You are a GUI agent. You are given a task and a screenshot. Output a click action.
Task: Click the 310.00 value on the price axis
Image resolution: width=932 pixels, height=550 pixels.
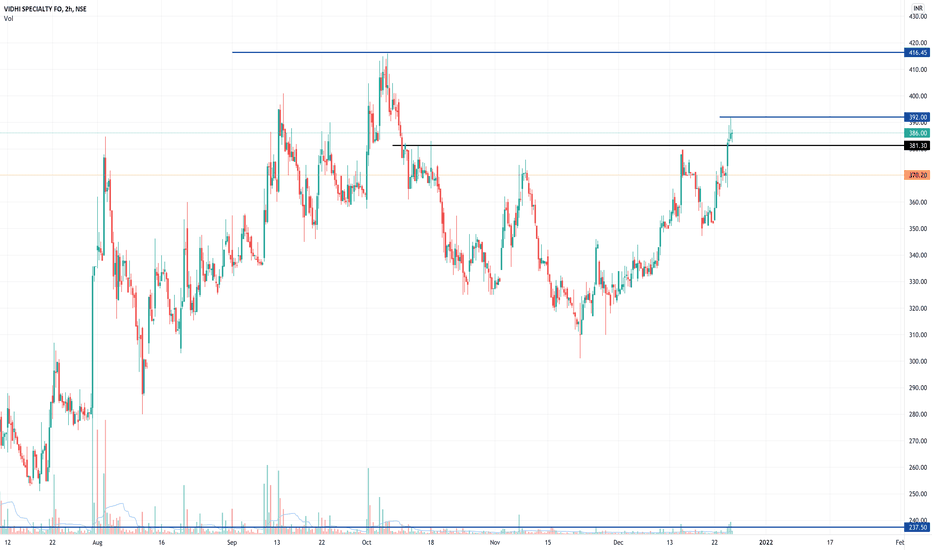918,335
